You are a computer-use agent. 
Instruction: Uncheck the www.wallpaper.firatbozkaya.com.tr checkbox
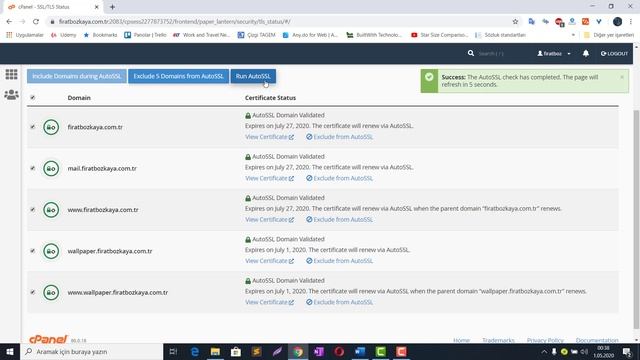[x=33, y=292]
